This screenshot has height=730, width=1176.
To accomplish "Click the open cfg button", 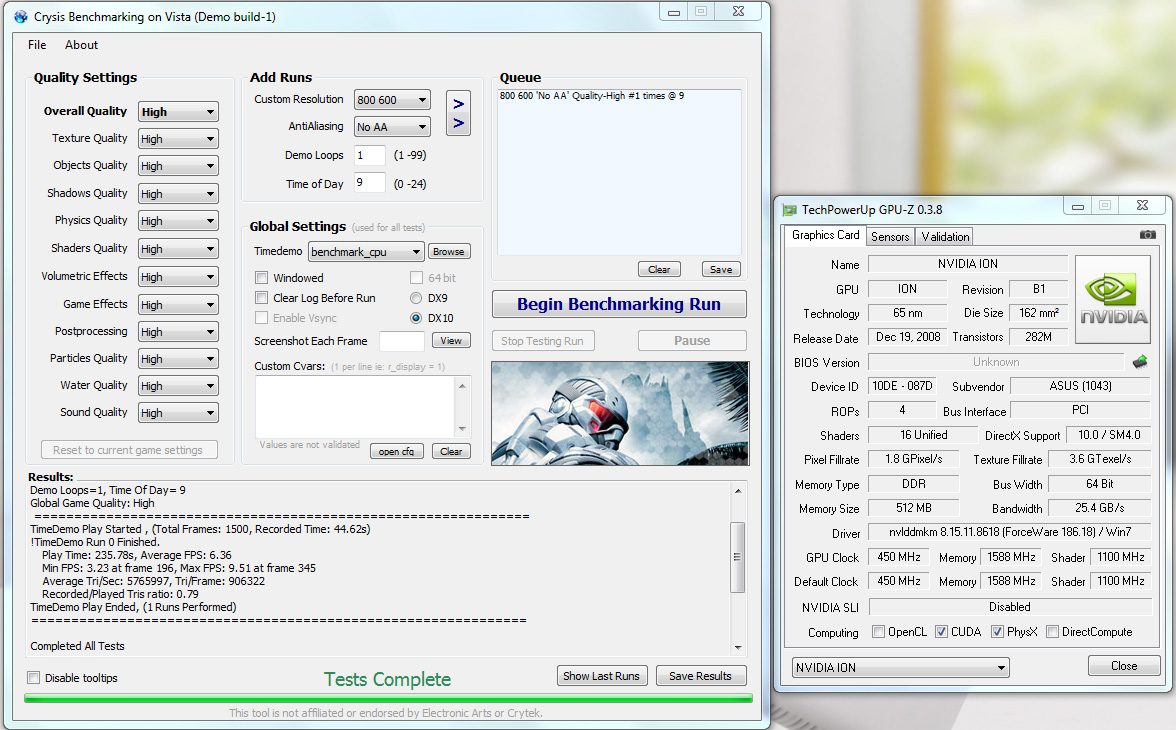I will (x=396, y=451).
